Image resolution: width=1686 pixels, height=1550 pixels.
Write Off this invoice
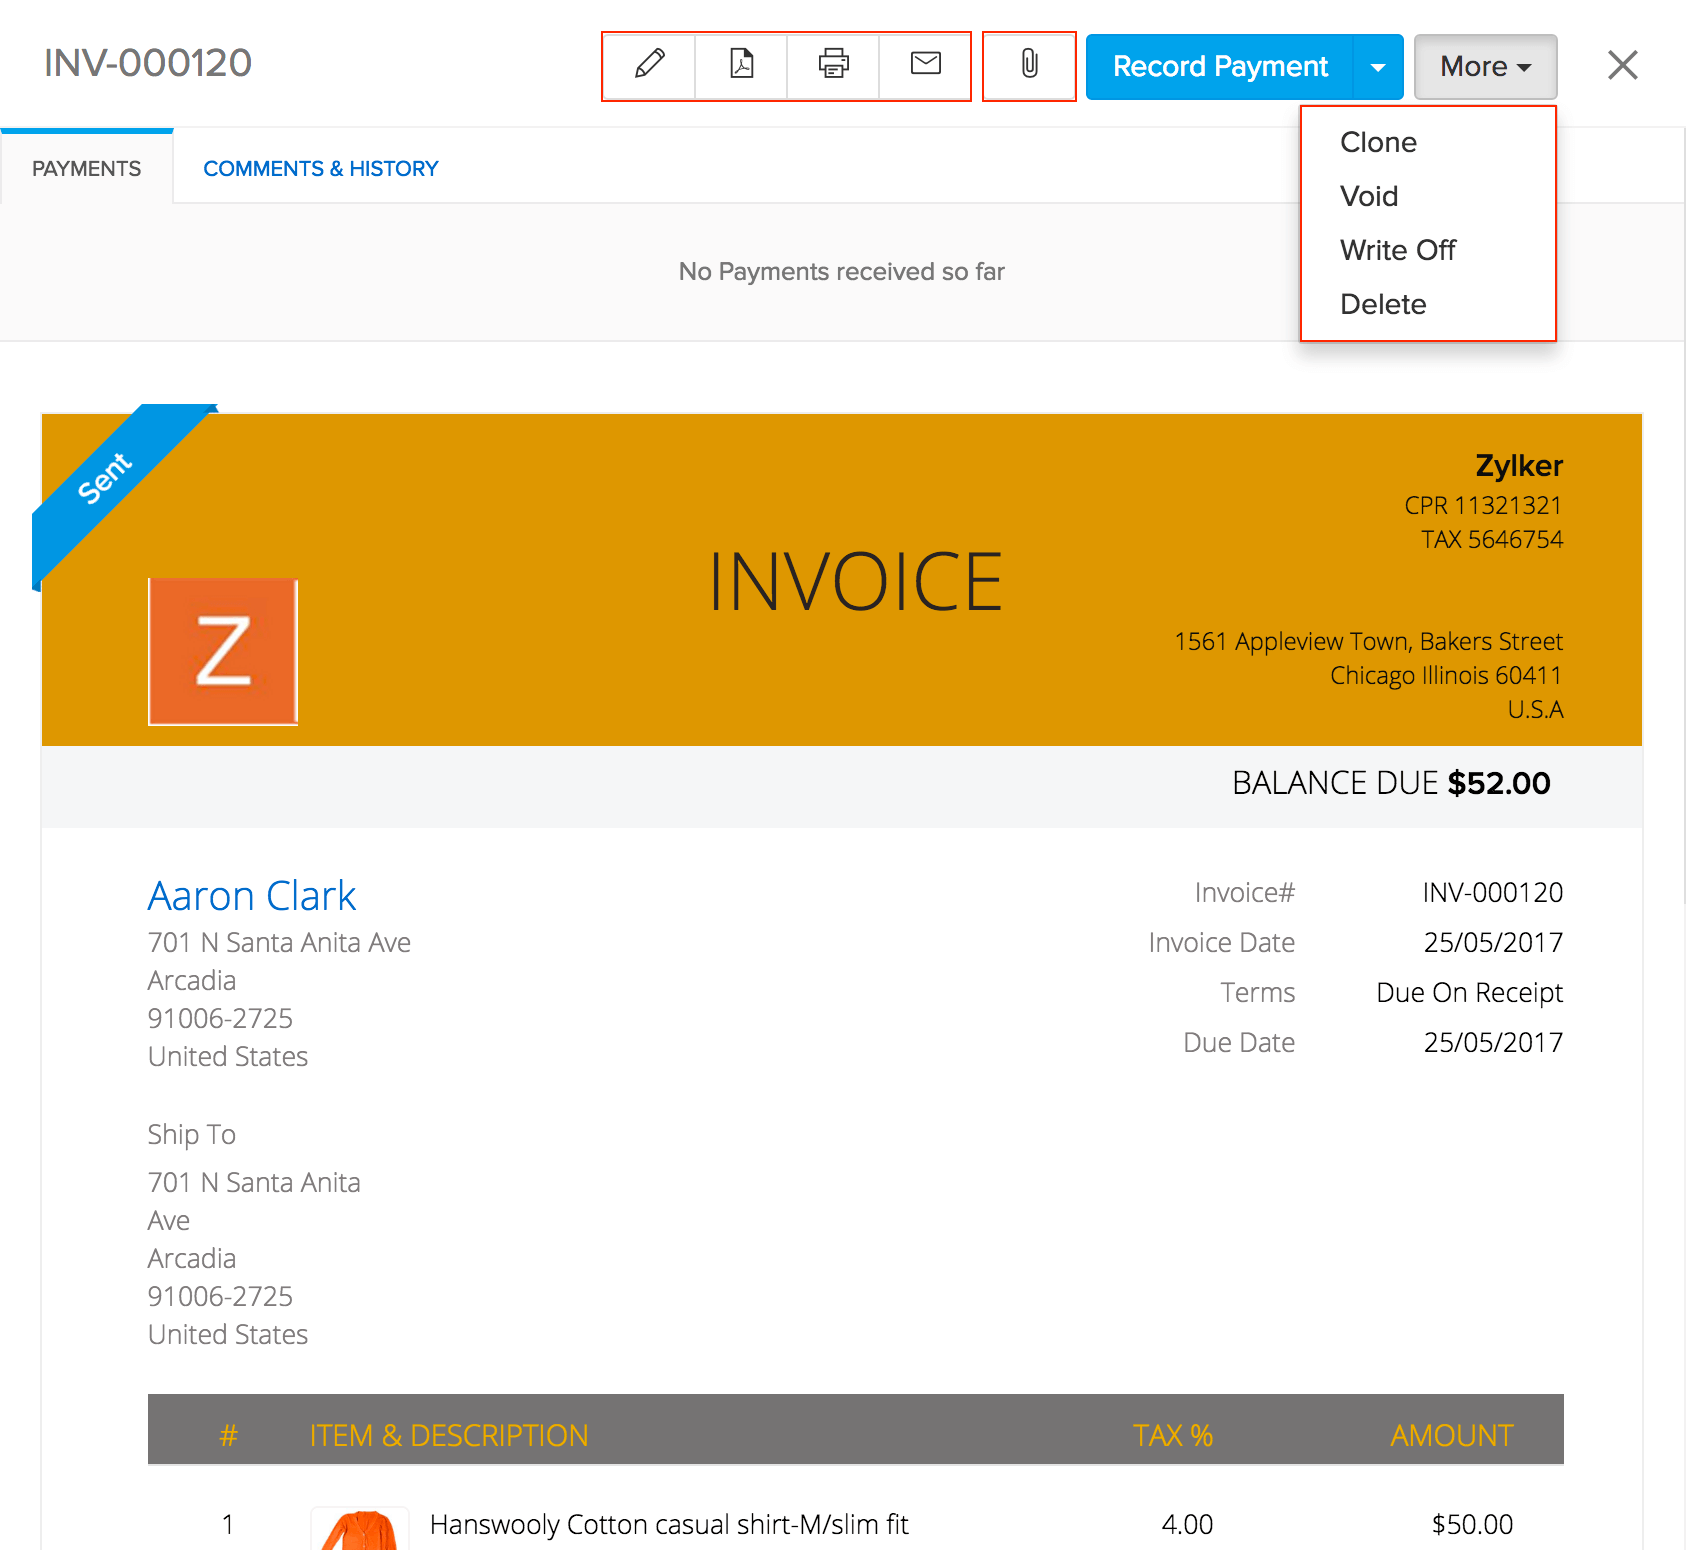(1397, 250)
